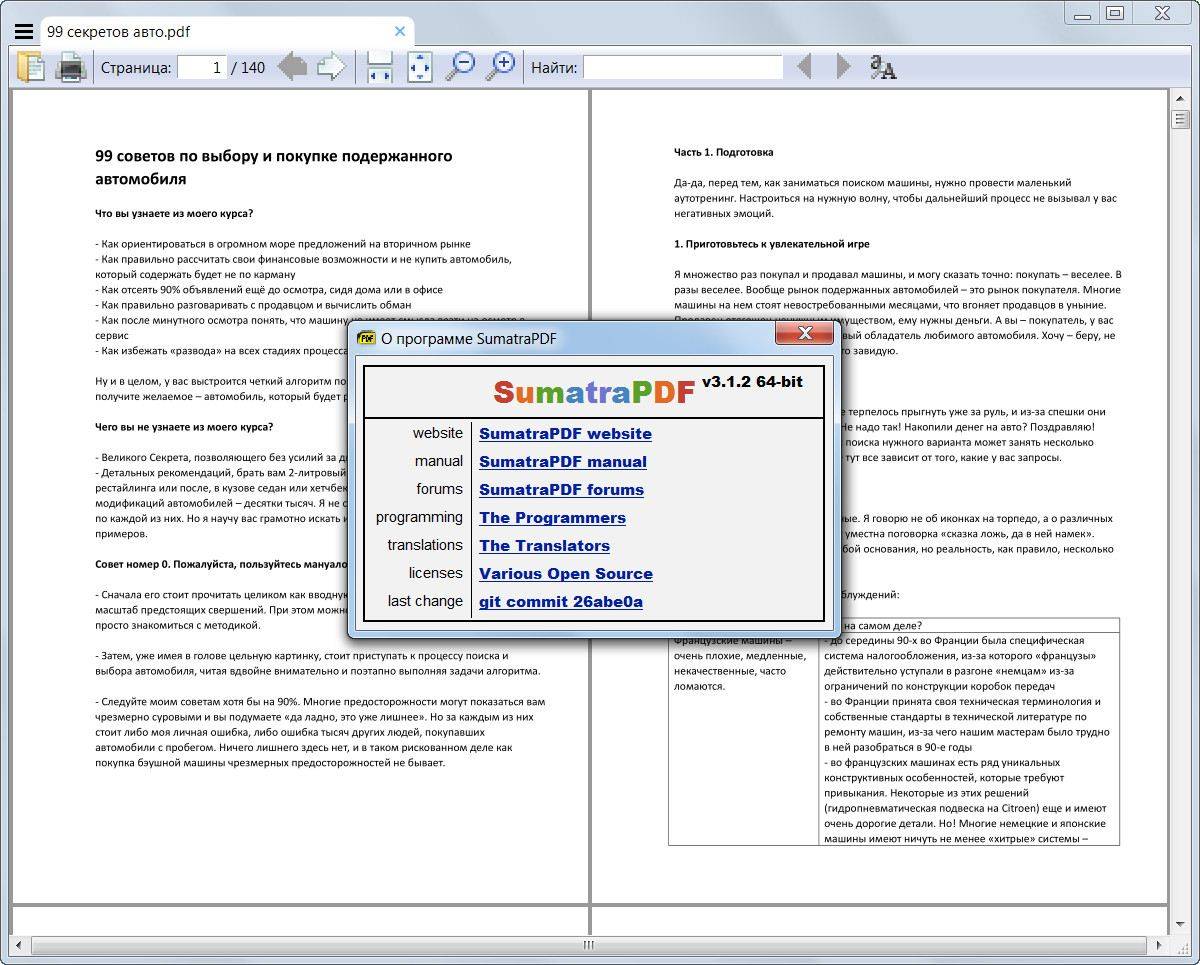Select Fit Width view icon
Viewport: 1200px width, 965px height.
tap(379, 67)
